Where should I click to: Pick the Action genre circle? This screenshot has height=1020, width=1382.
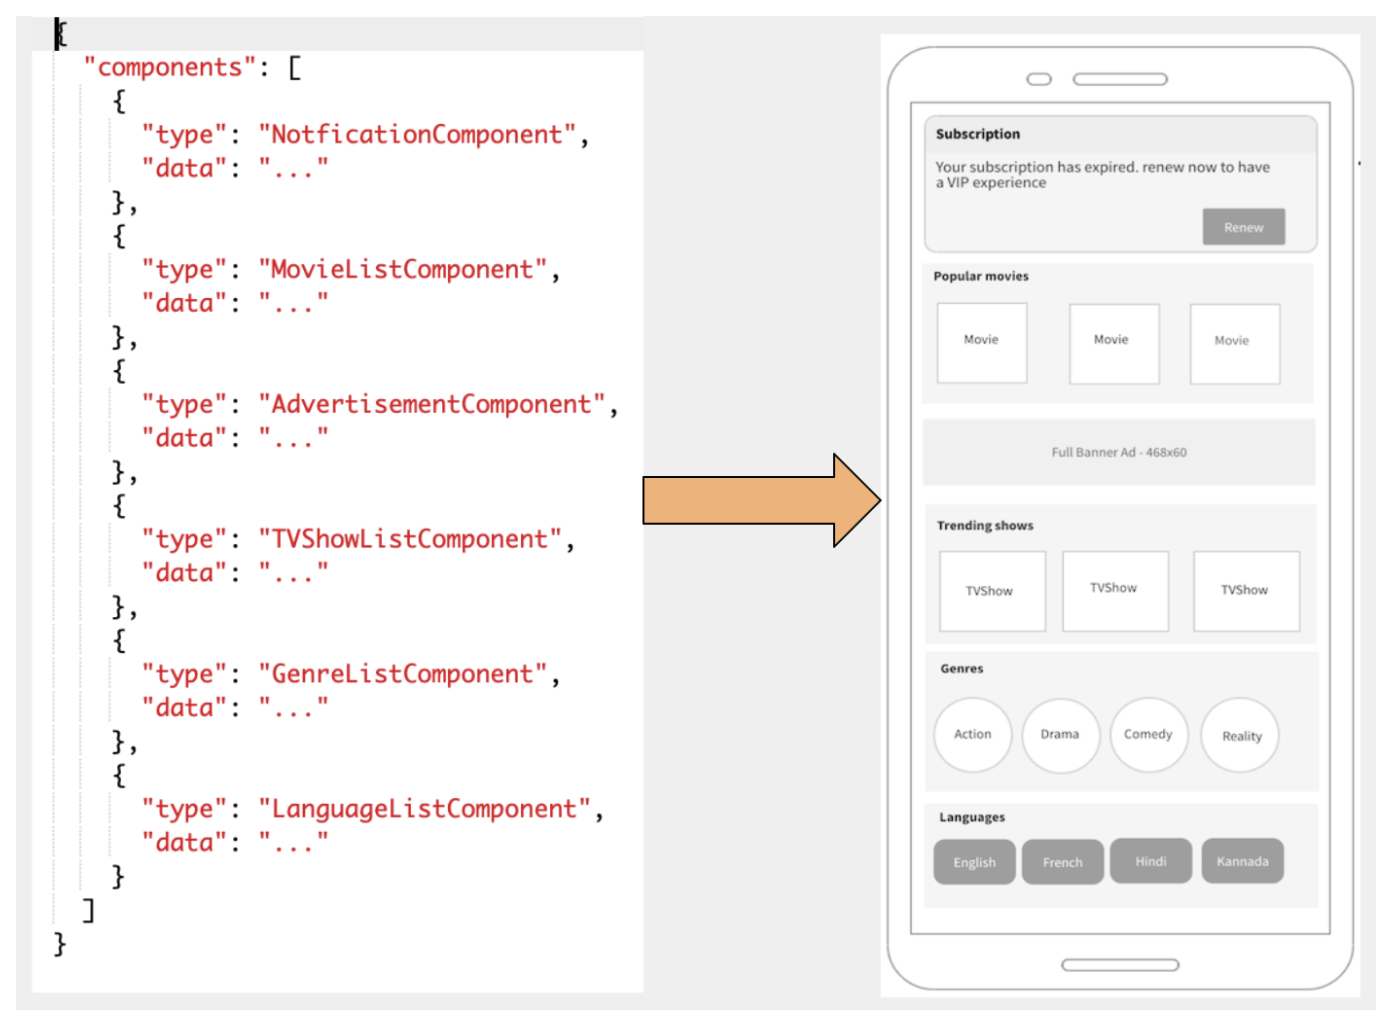[x=973, y=735]
